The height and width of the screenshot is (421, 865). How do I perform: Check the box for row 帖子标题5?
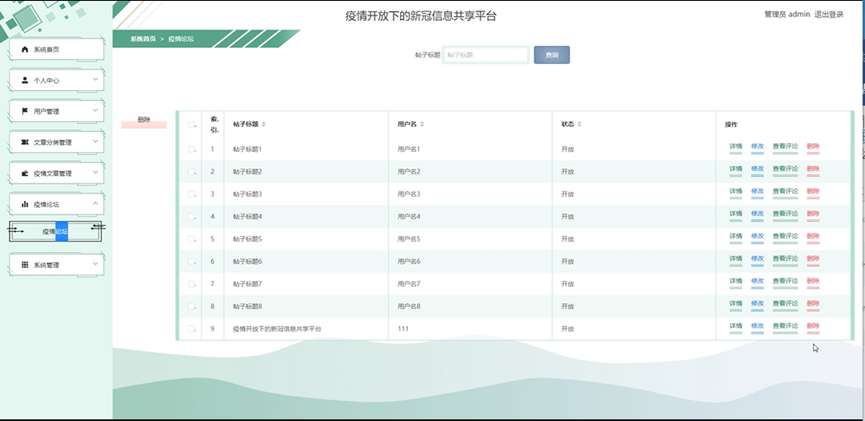click(191, 239)
